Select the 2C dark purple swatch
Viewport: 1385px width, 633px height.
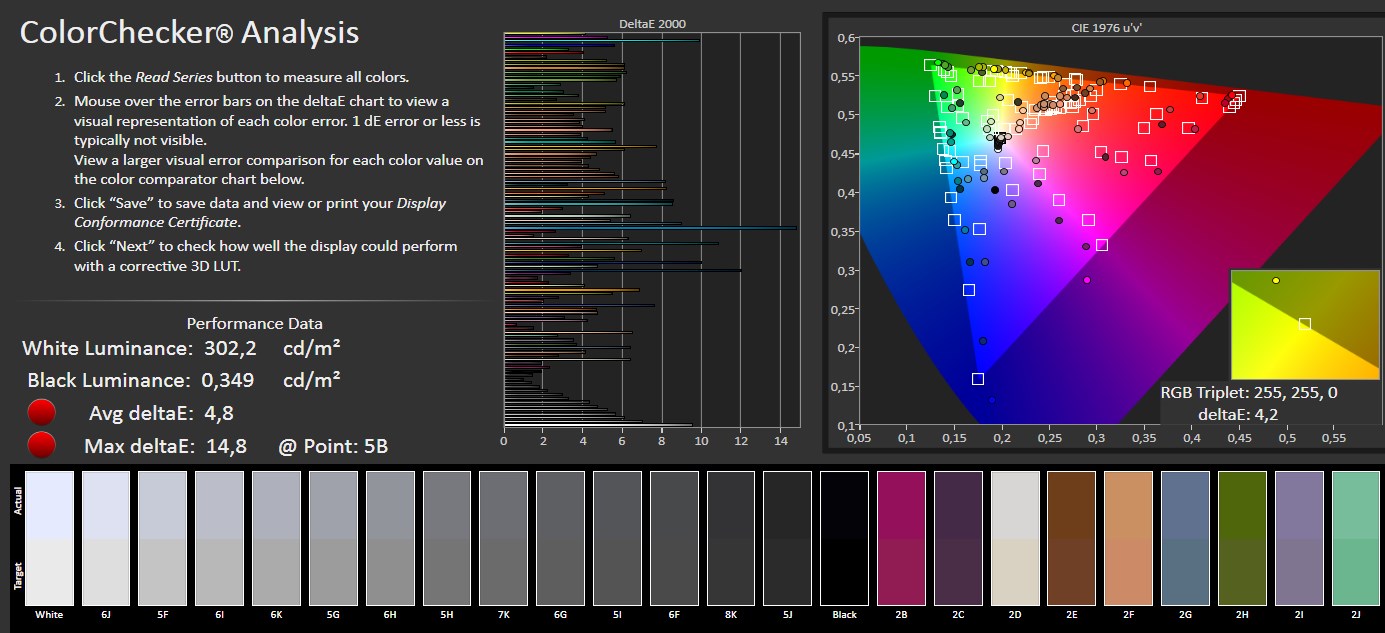[959, 538]
